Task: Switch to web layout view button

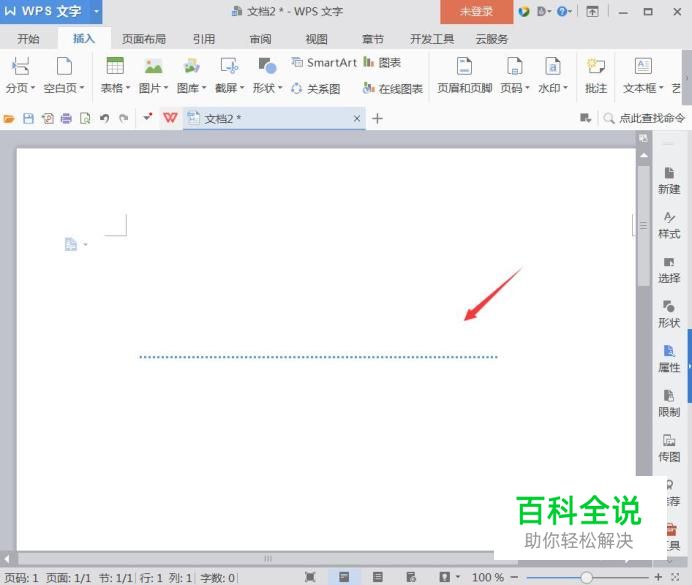Action: tap(411, 577)
